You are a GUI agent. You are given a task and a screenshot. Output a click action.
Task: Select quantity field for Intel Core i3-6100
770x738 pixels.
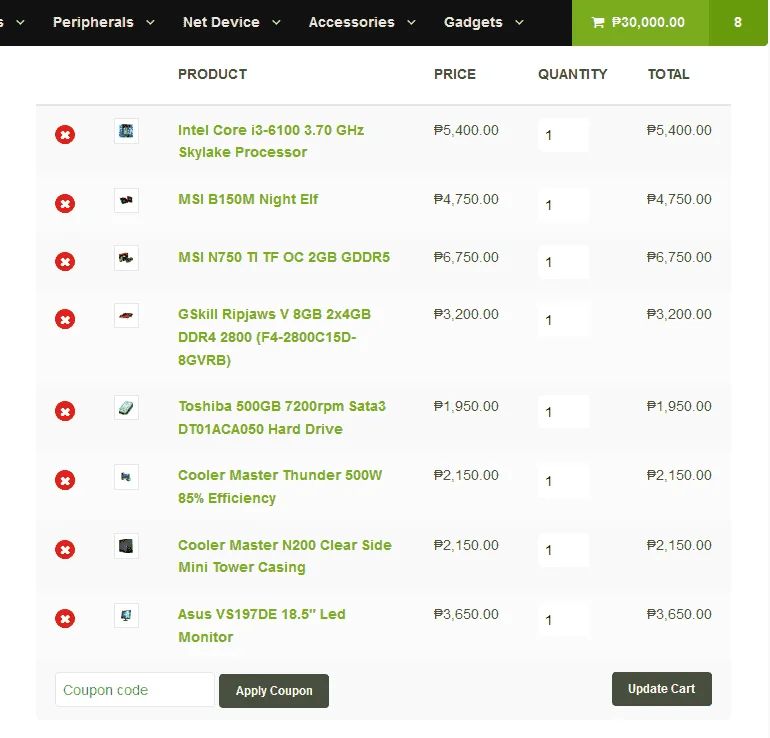click(564, 135)
